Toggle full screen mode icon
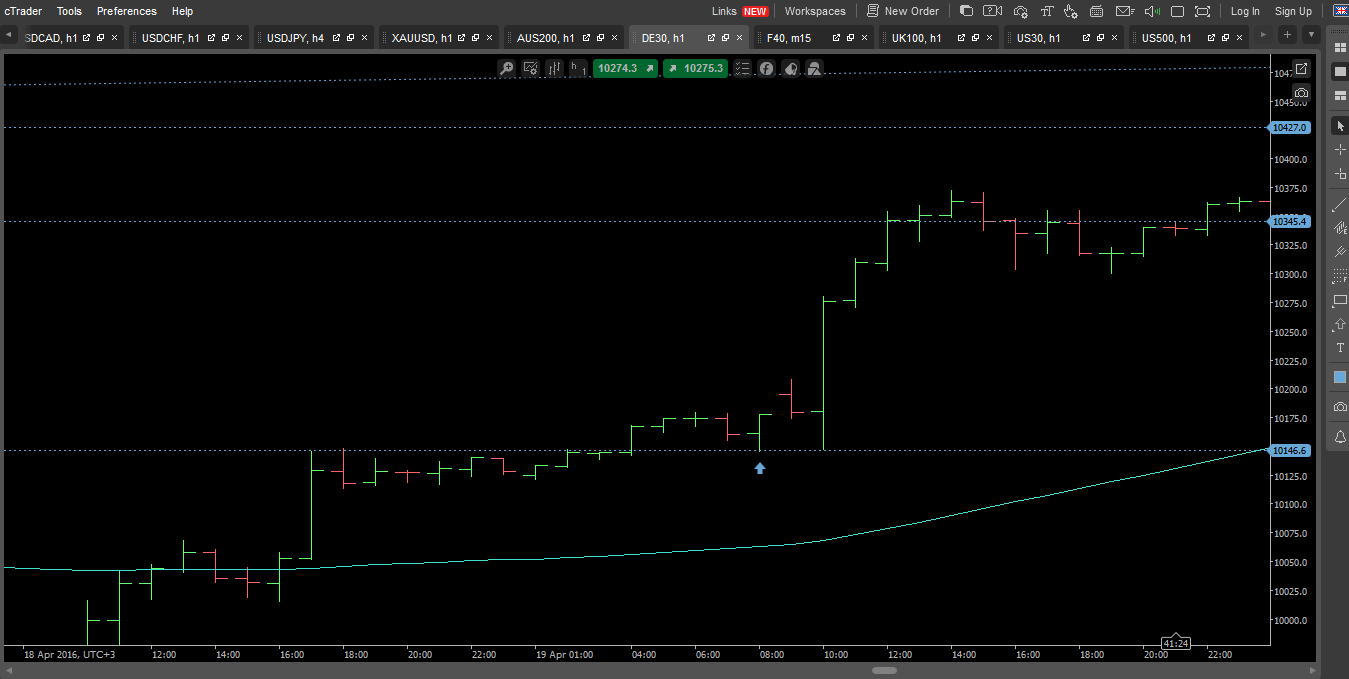Viewport: 1349px width, 679px height. point(1203,11)
